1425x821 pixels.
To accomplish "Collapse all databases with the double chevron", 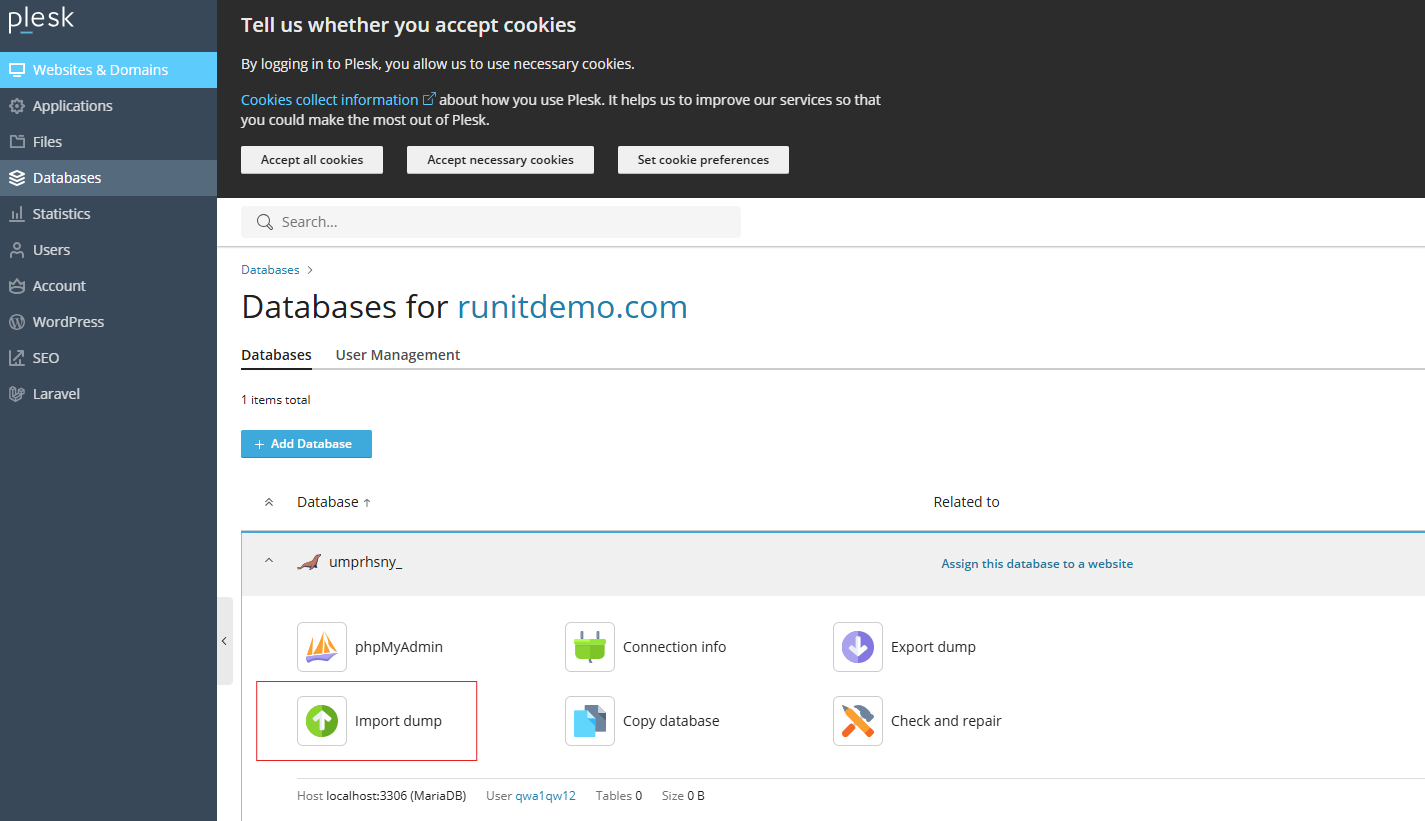I will 268,502.
